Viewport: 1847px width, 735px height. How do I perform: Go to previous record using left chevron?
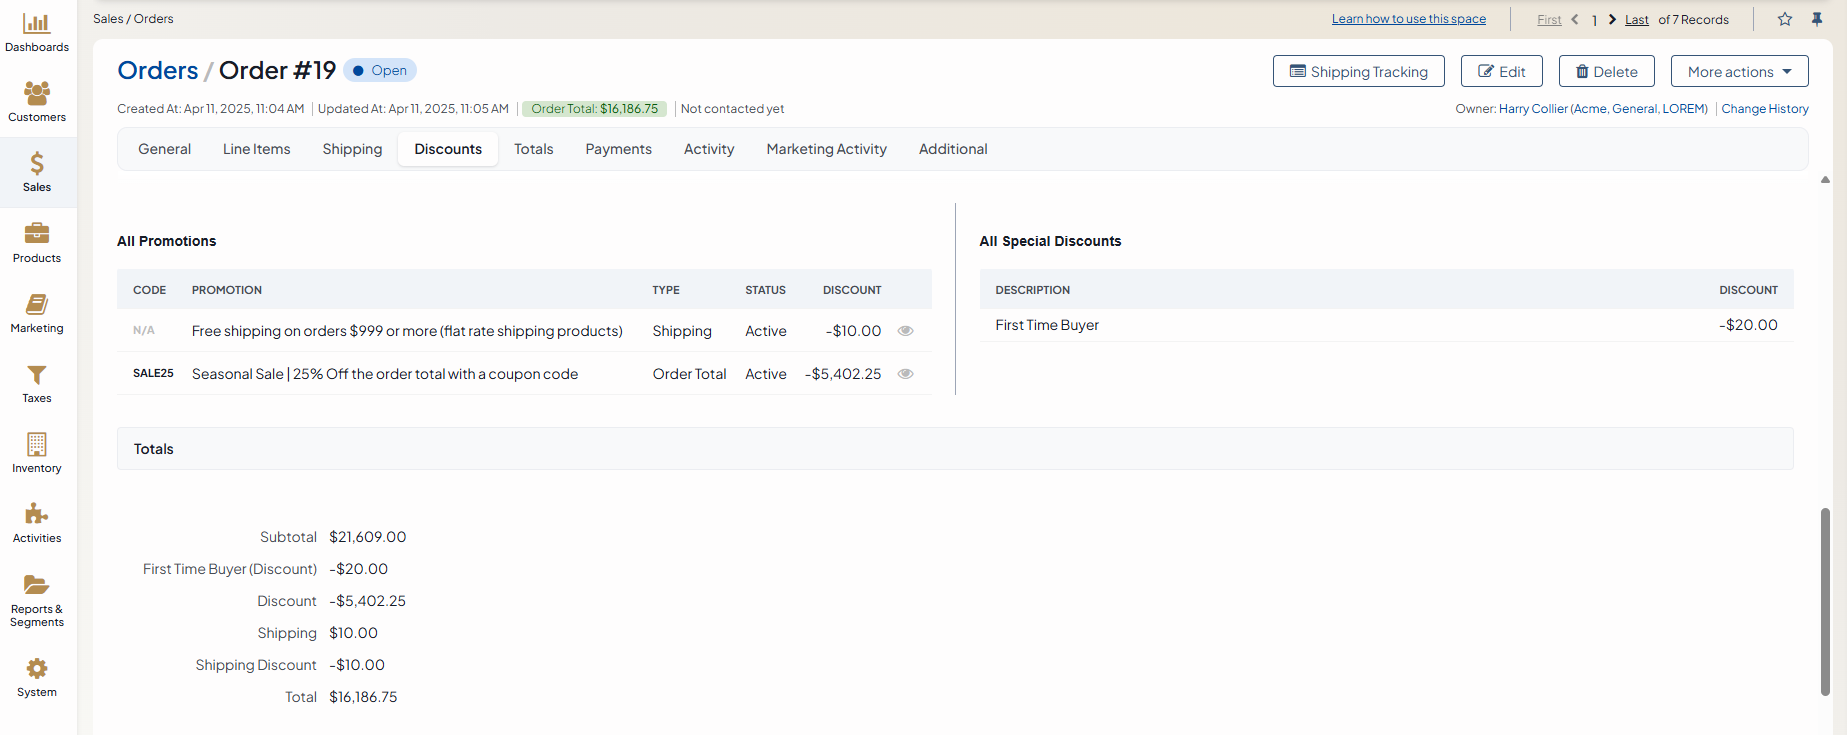[x=1575, y=19]
